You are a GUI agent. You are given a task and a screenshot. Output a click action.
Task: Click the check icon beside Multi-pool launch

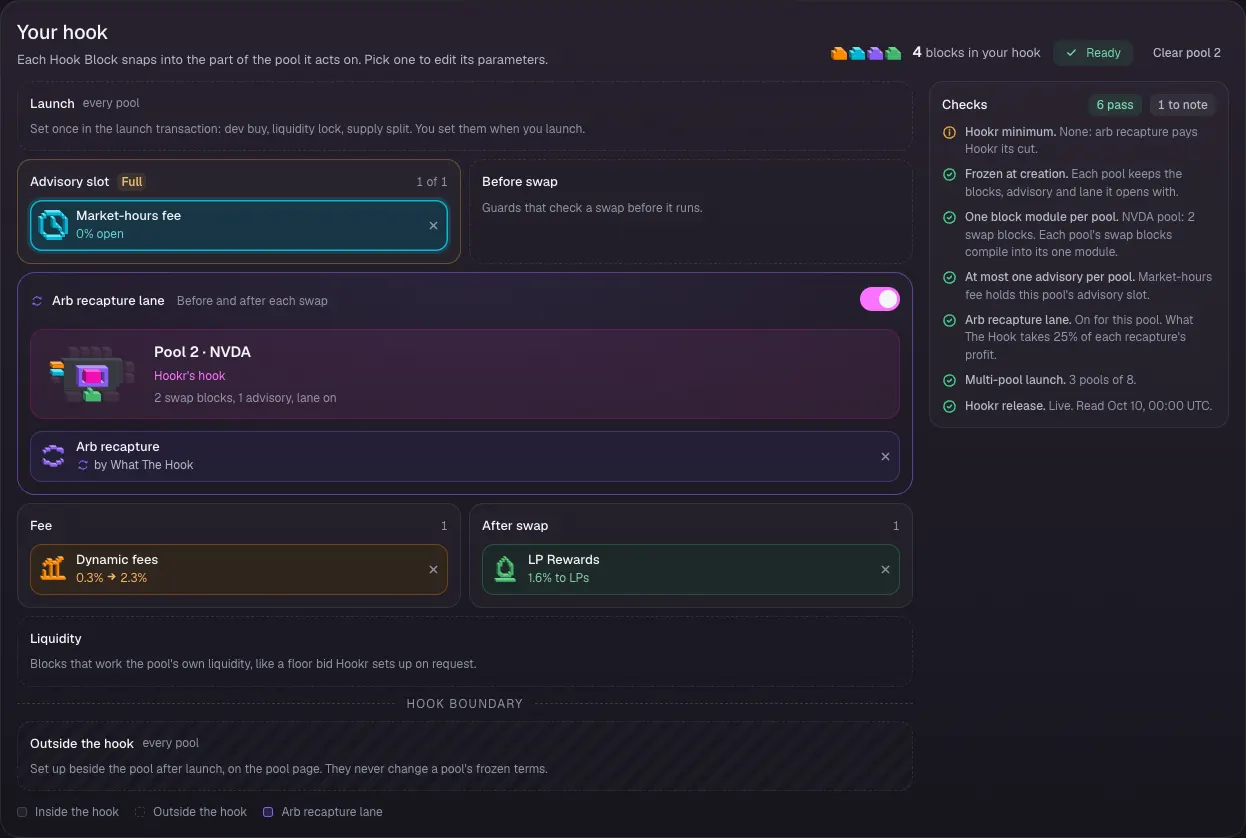tap(949, 380)
